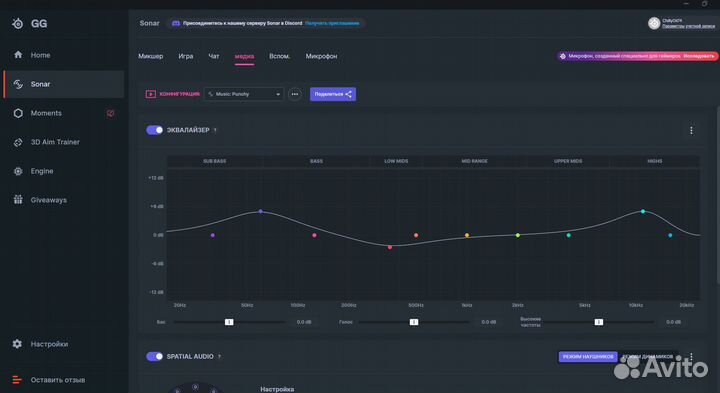Click the Бас slider handle
The width and height of the screenshot is (720, 393).
click(x=229, y=322)
